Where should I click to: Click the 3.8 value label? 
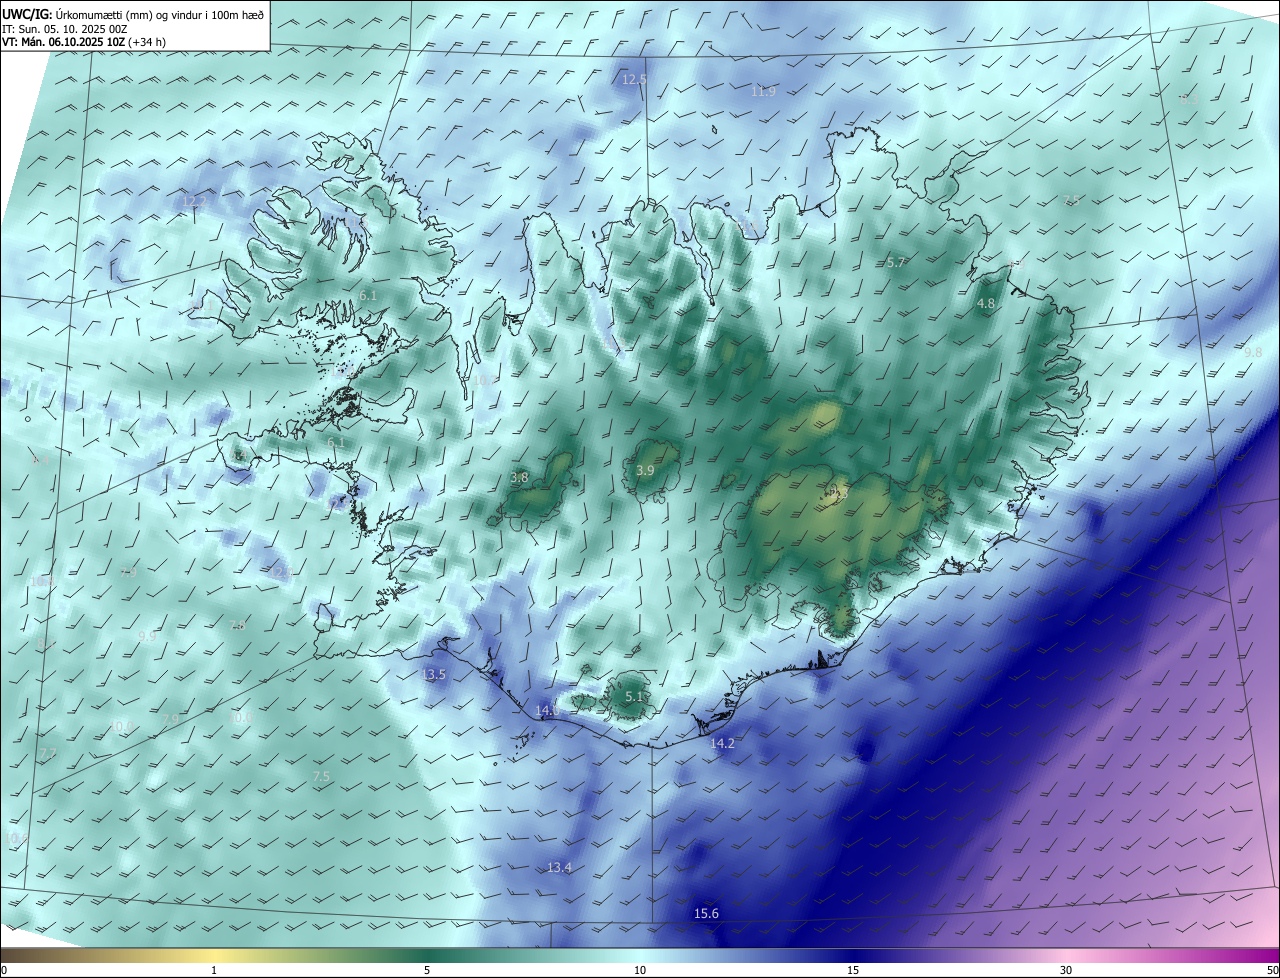click(x=519, y=478)
